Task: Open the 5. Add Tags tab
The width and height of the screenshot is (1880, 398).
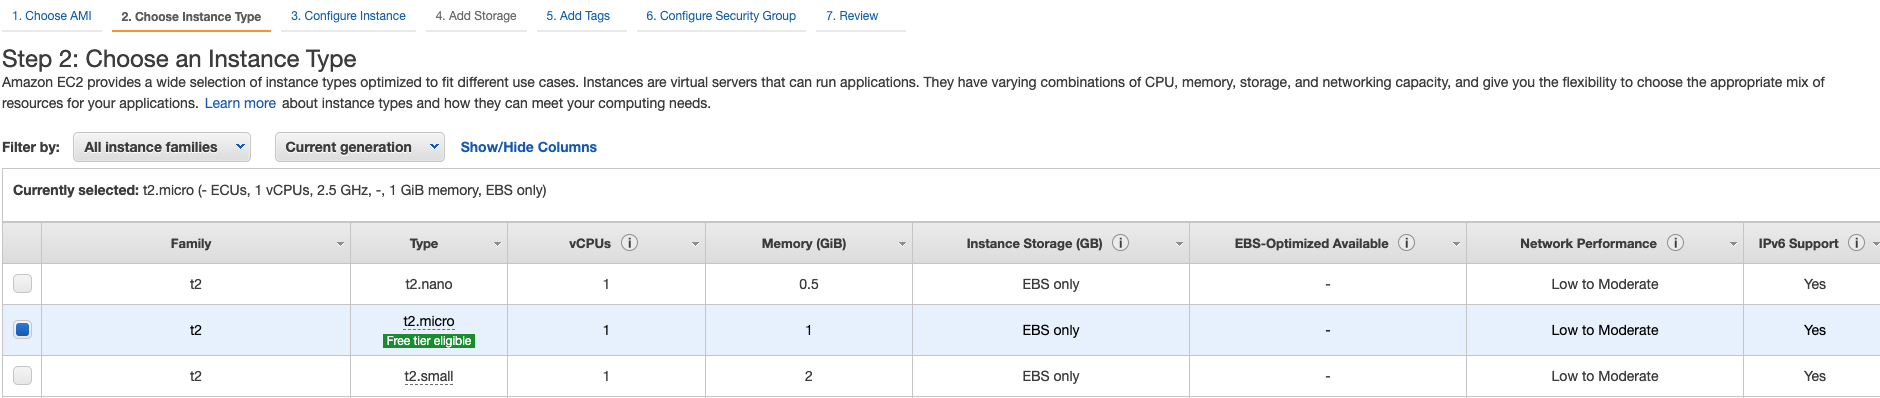Action: click(578, 16)
